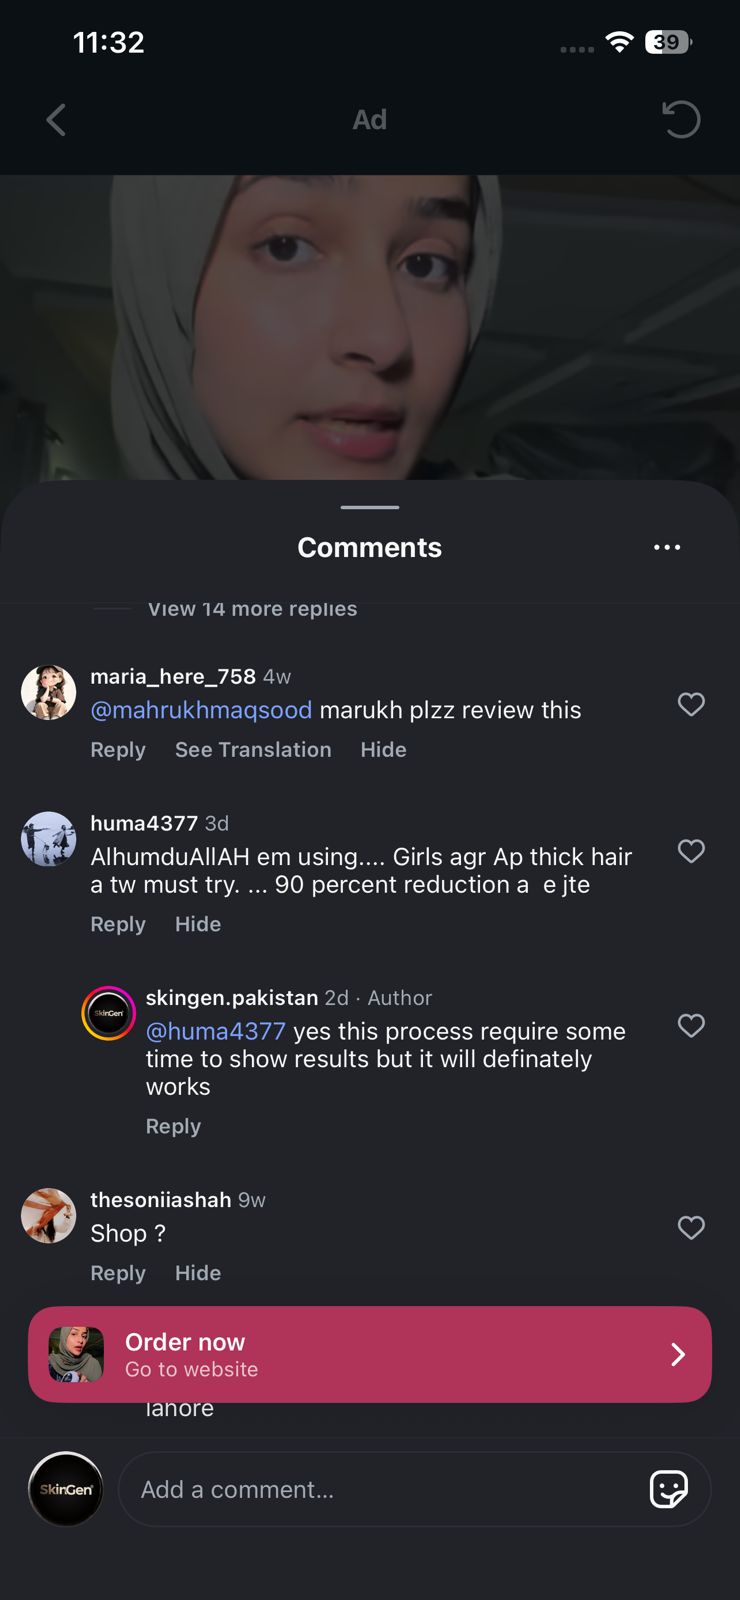This screenshot has width=740, height=1600.
Task: Expand "View 14 more replies"
Action: pos(252,609)
